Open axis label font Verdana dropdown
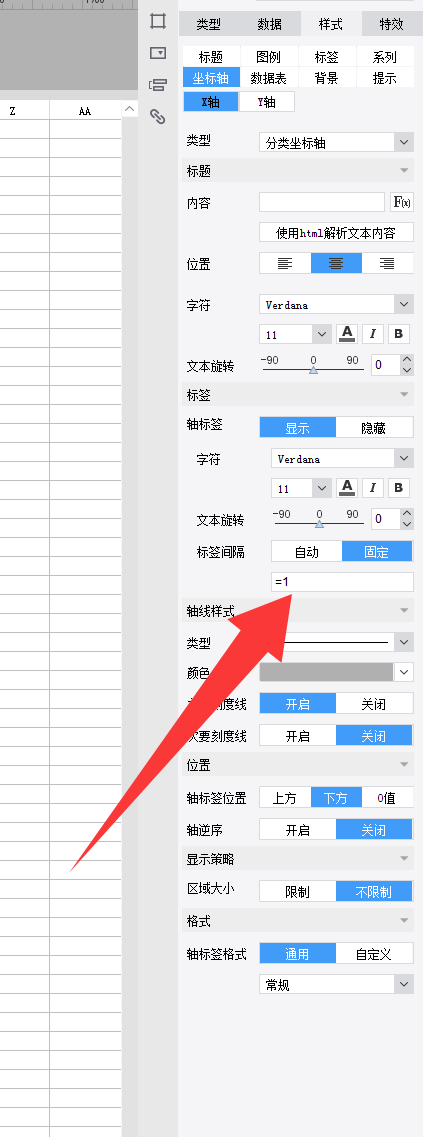 [342, 458]
